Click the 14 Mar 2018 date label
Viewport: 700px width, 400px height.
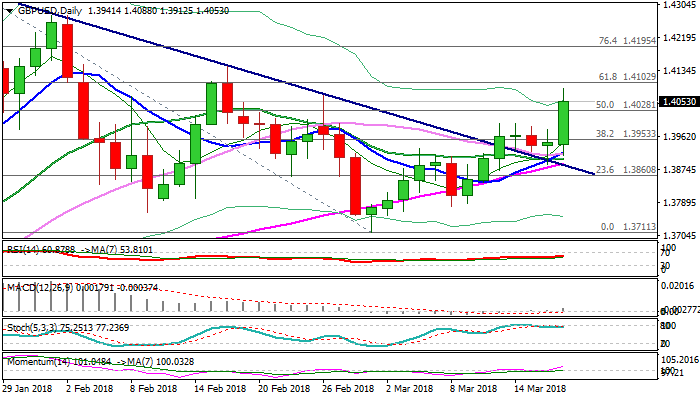(x=540, y=389)
